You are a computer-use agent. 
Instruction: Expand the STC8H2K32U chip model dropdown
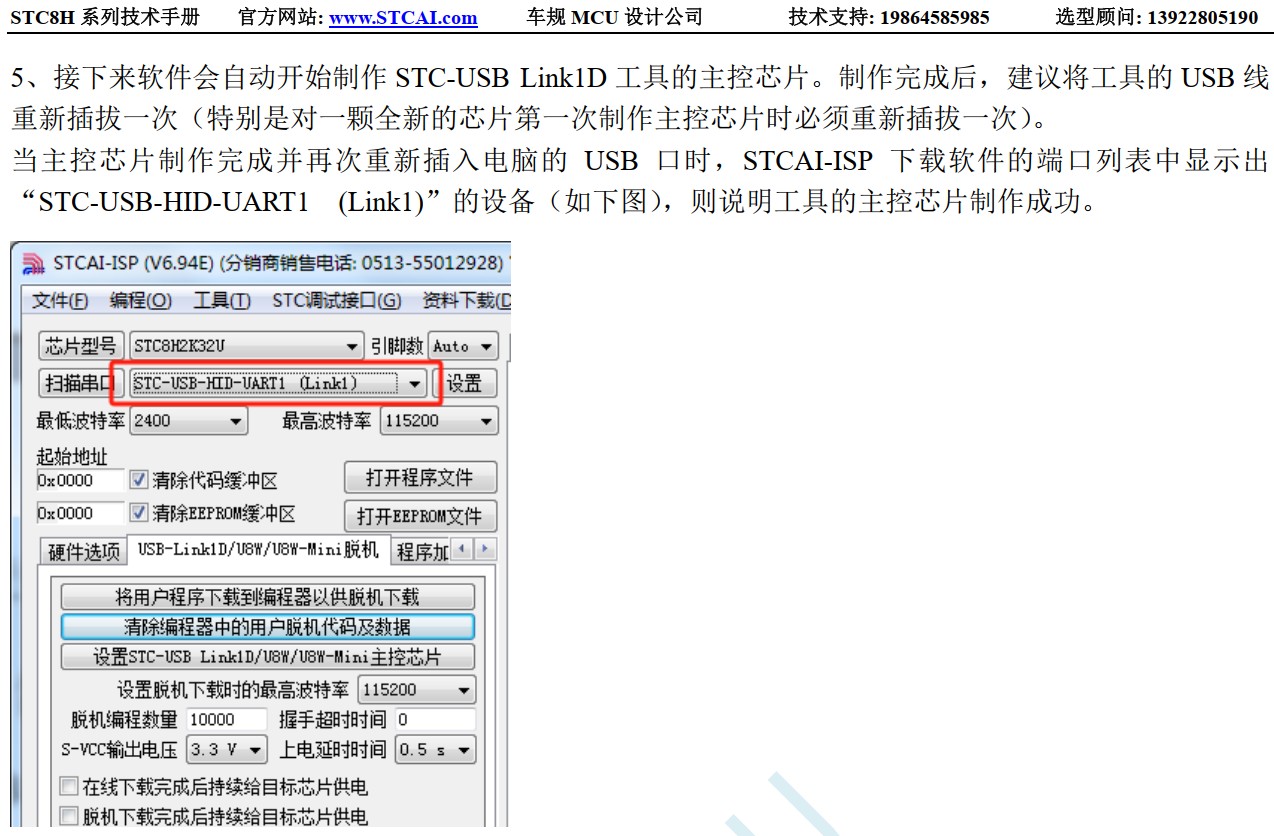click(x=351, y=347)
